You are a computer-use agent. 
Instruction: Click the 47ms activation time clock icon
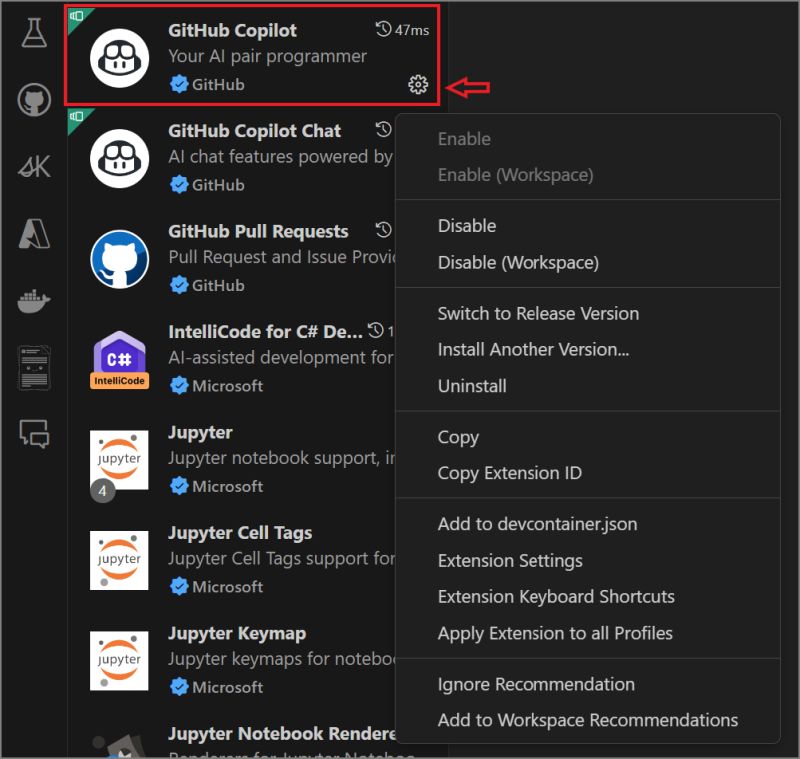(381, 30)
